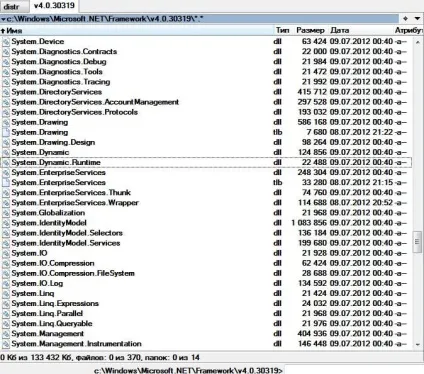Click date 08.07.2012 20:52
The height and width of the screenshot is (374, 424).
361,203
